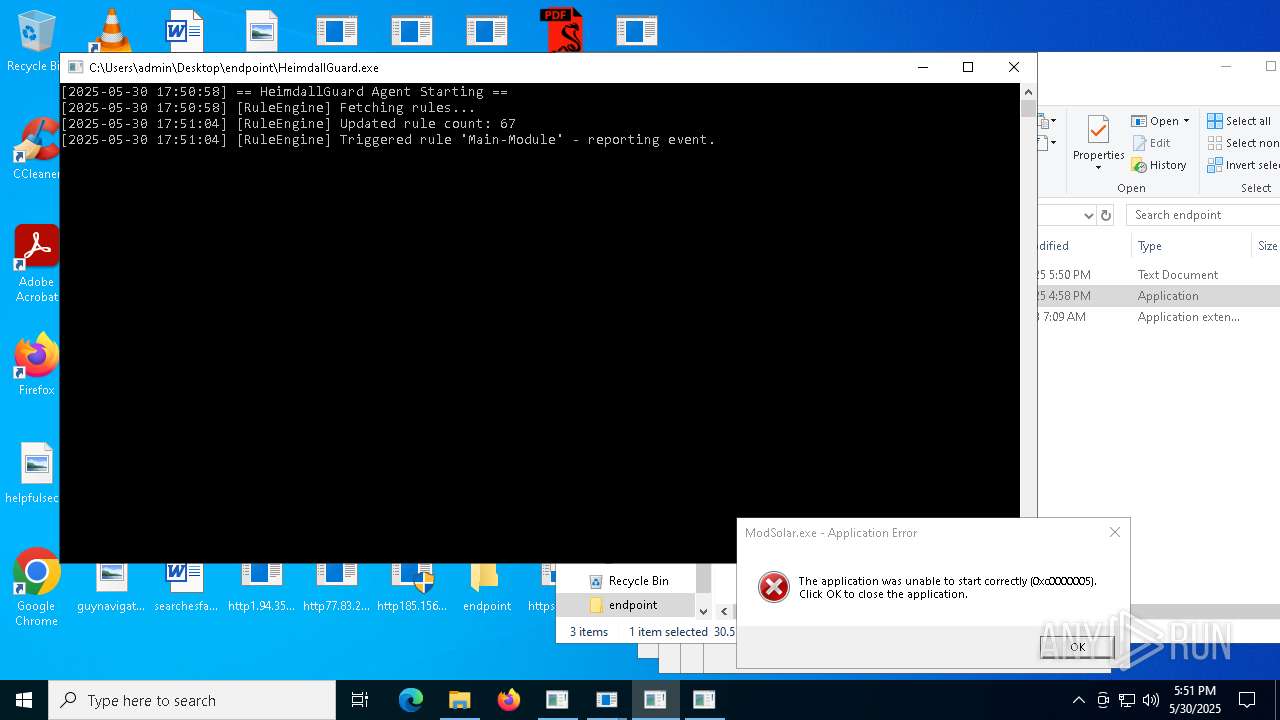Click Select none in Explorer ribbon
This screenshot has width=1280, height=720.
pos(1243,143)
